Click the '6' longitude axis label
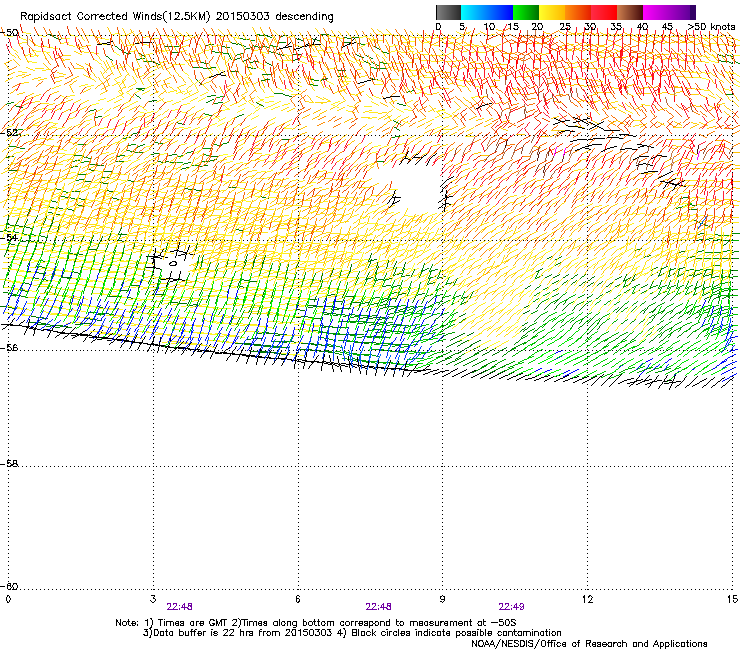The image size is (740, 650). click(x=298, y=599)
